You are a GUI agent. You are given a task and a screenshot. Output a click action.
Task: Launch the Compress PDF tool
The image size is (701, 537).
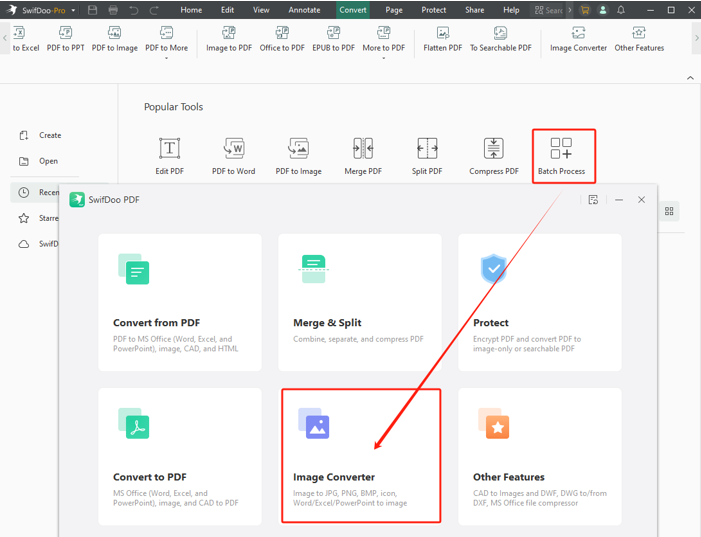(494, 156)
